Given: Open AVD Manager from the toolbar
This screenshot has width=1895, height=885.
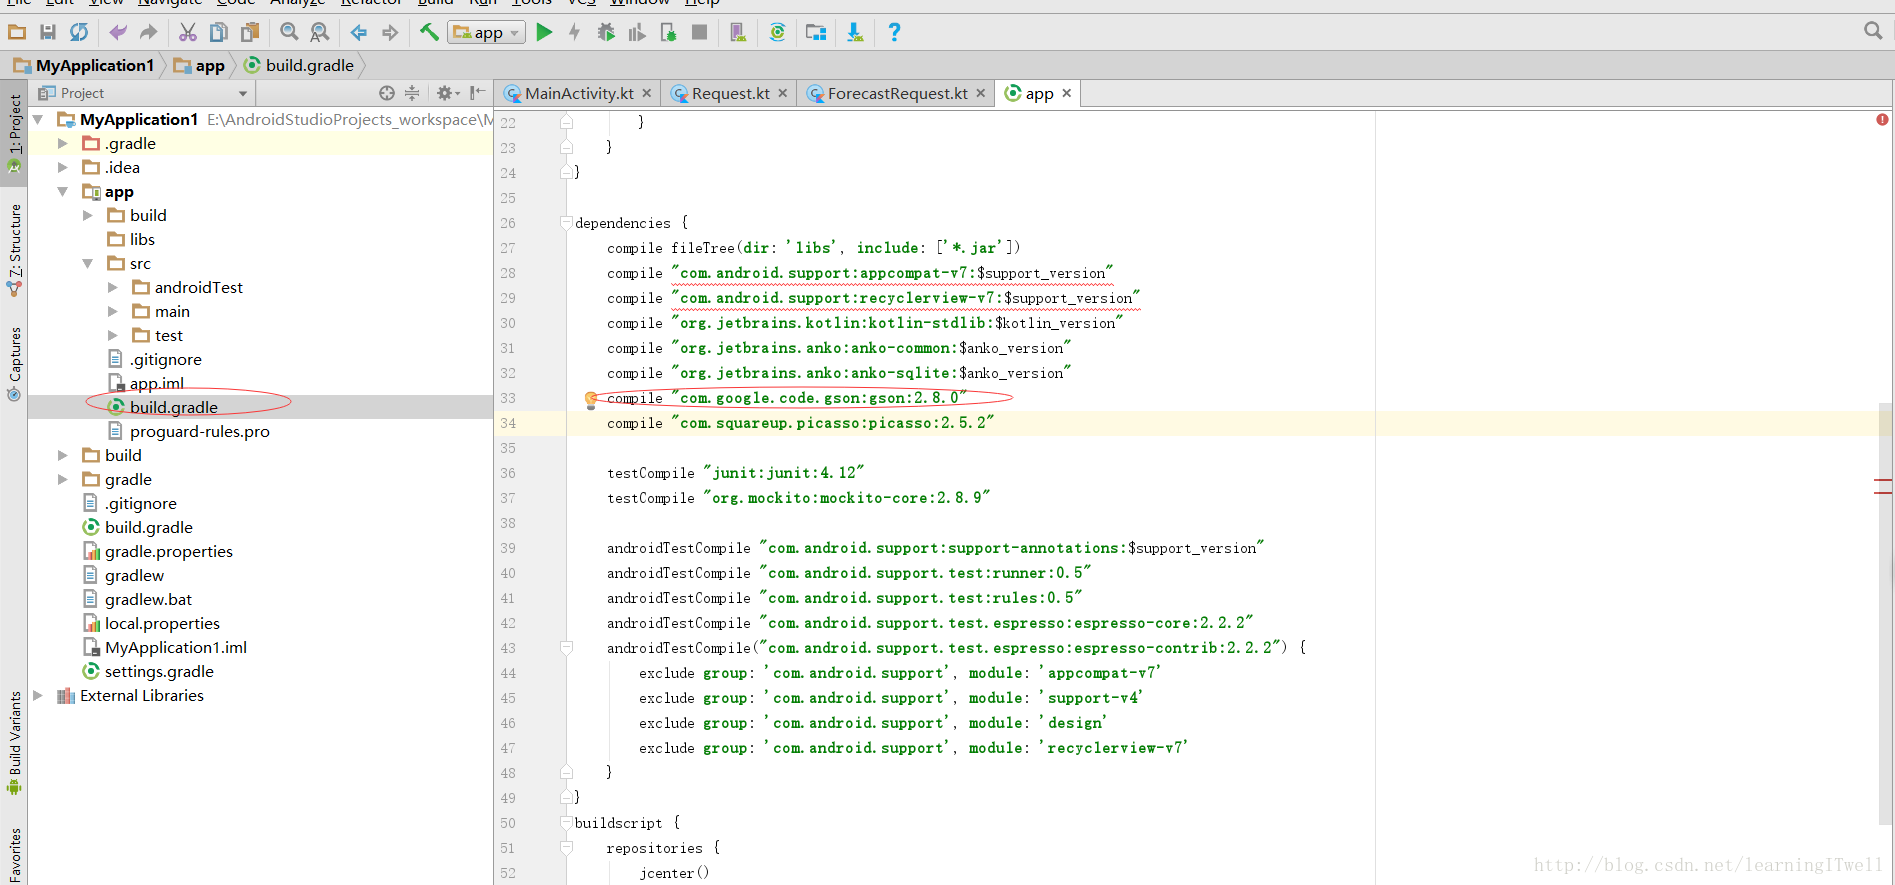Looking at the screenshot, I should pos(738,32).
